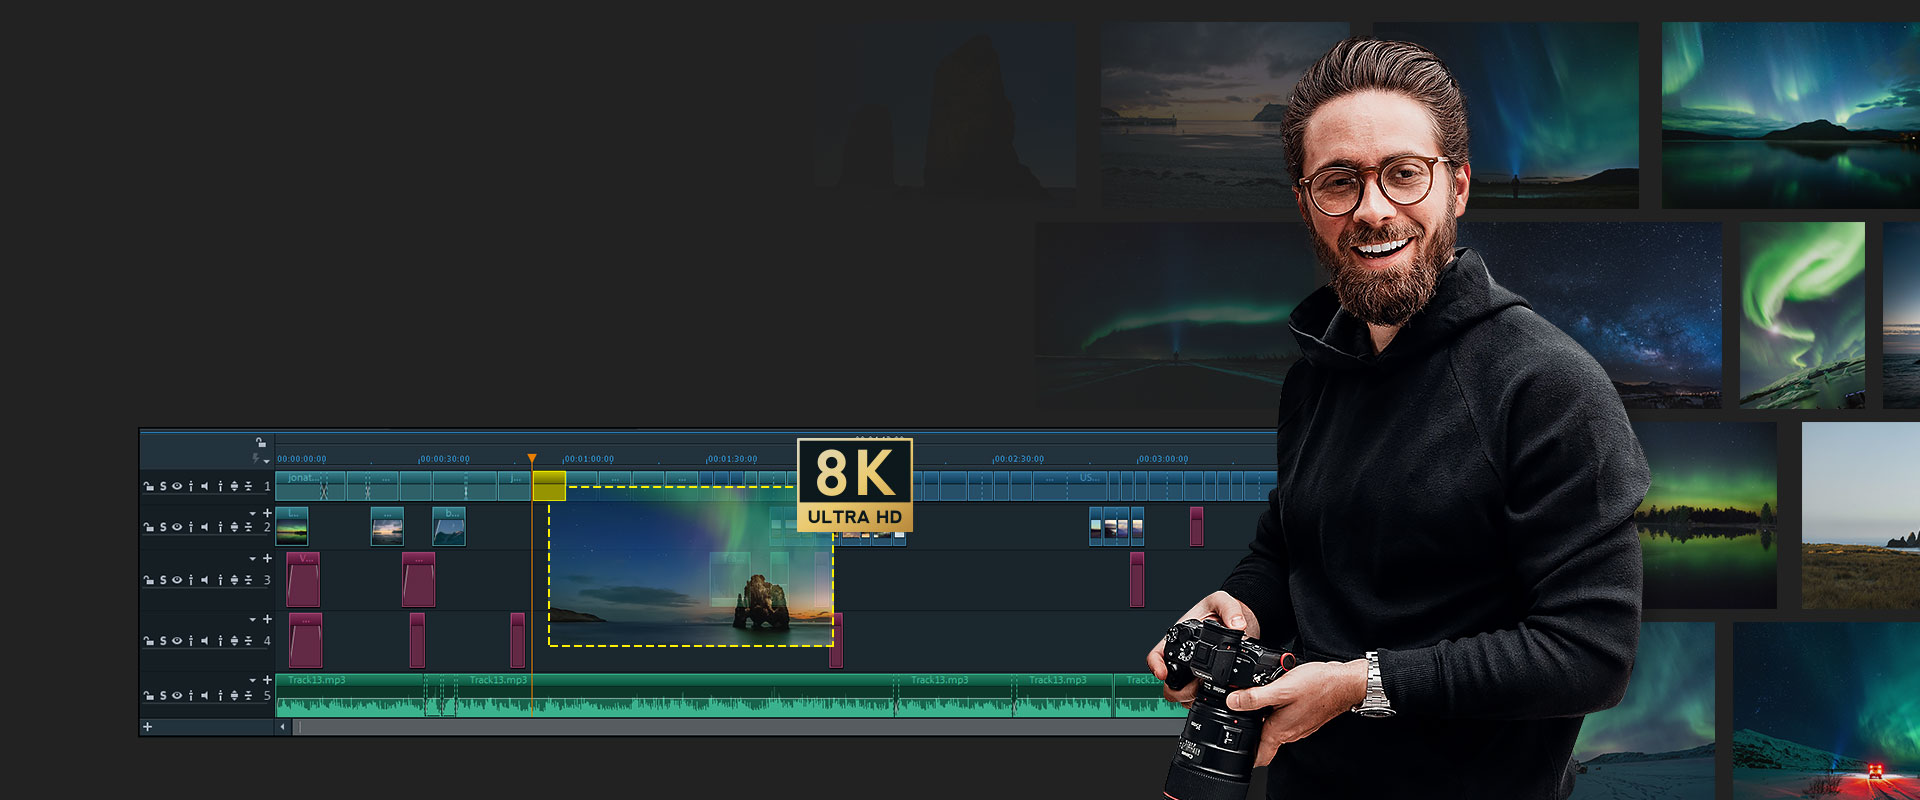Viewport: 1920px width, 800px height.
Task: Minimize track 1 with the collapse icon
Action: tap(248, 487)
